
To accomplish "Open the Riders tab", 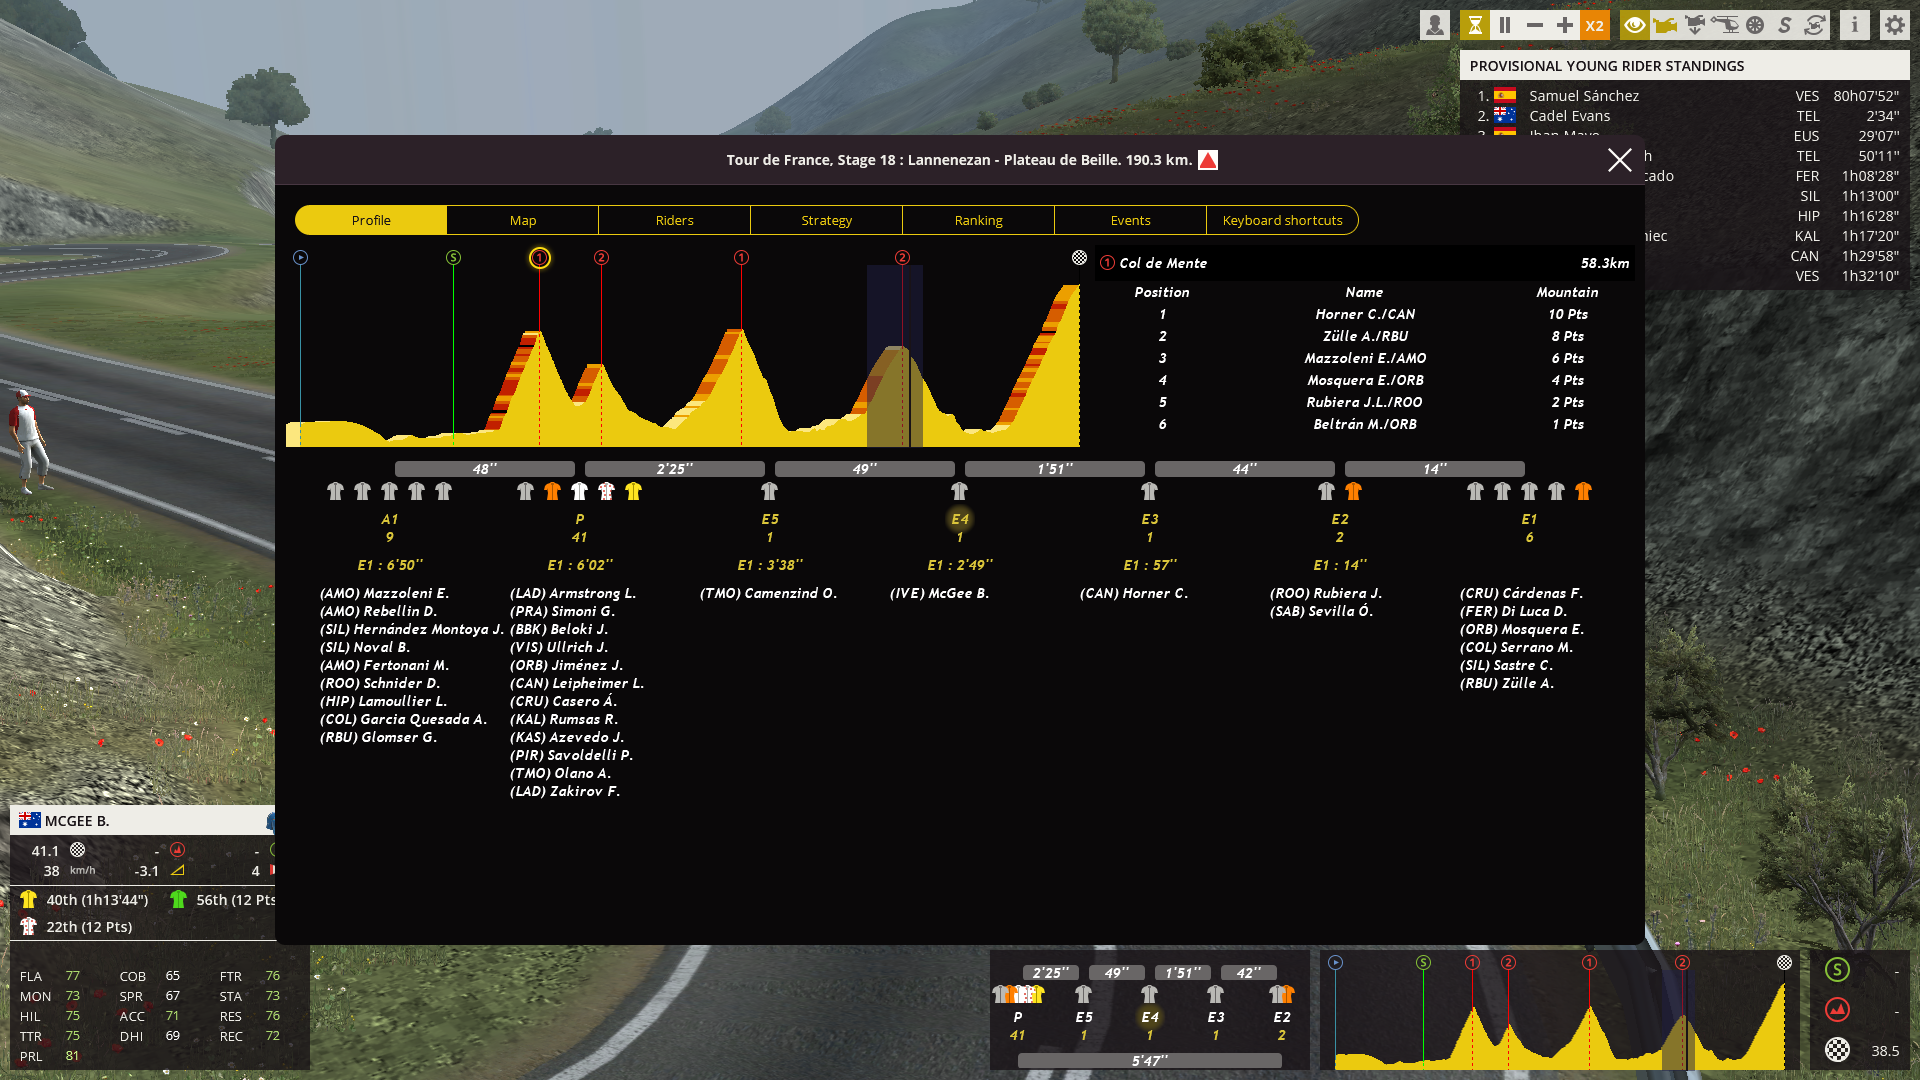I will coord(675,220).
